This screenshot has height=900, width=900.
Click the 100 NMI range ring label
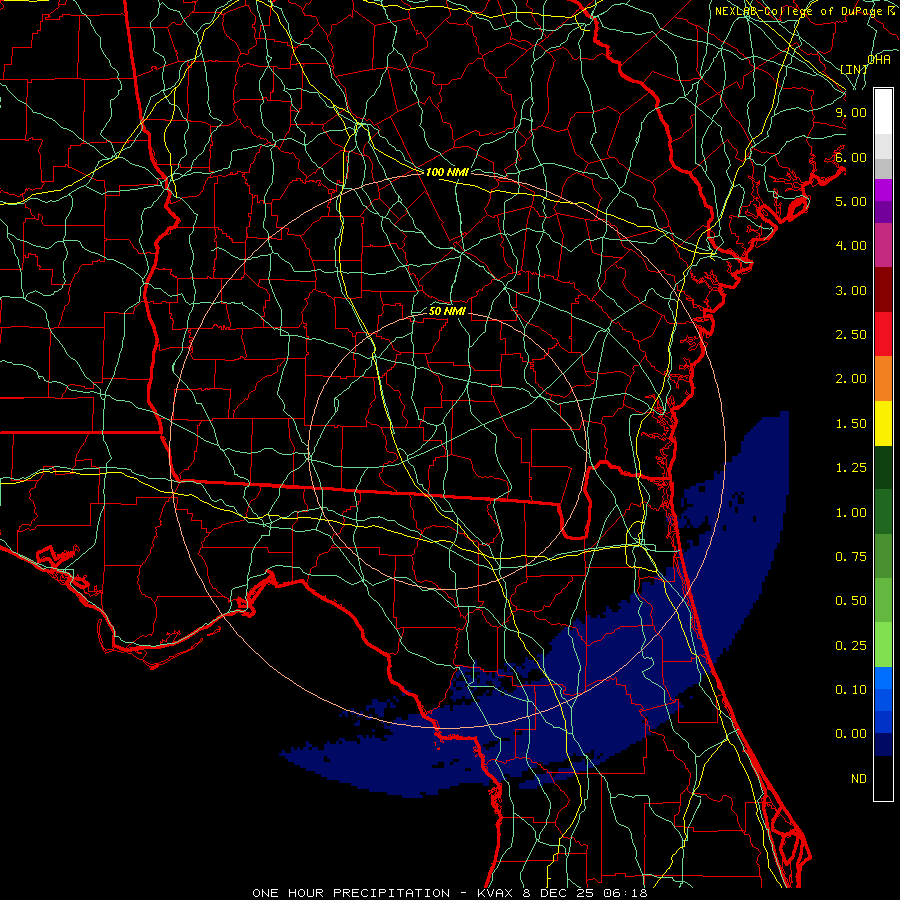point(447,172)
